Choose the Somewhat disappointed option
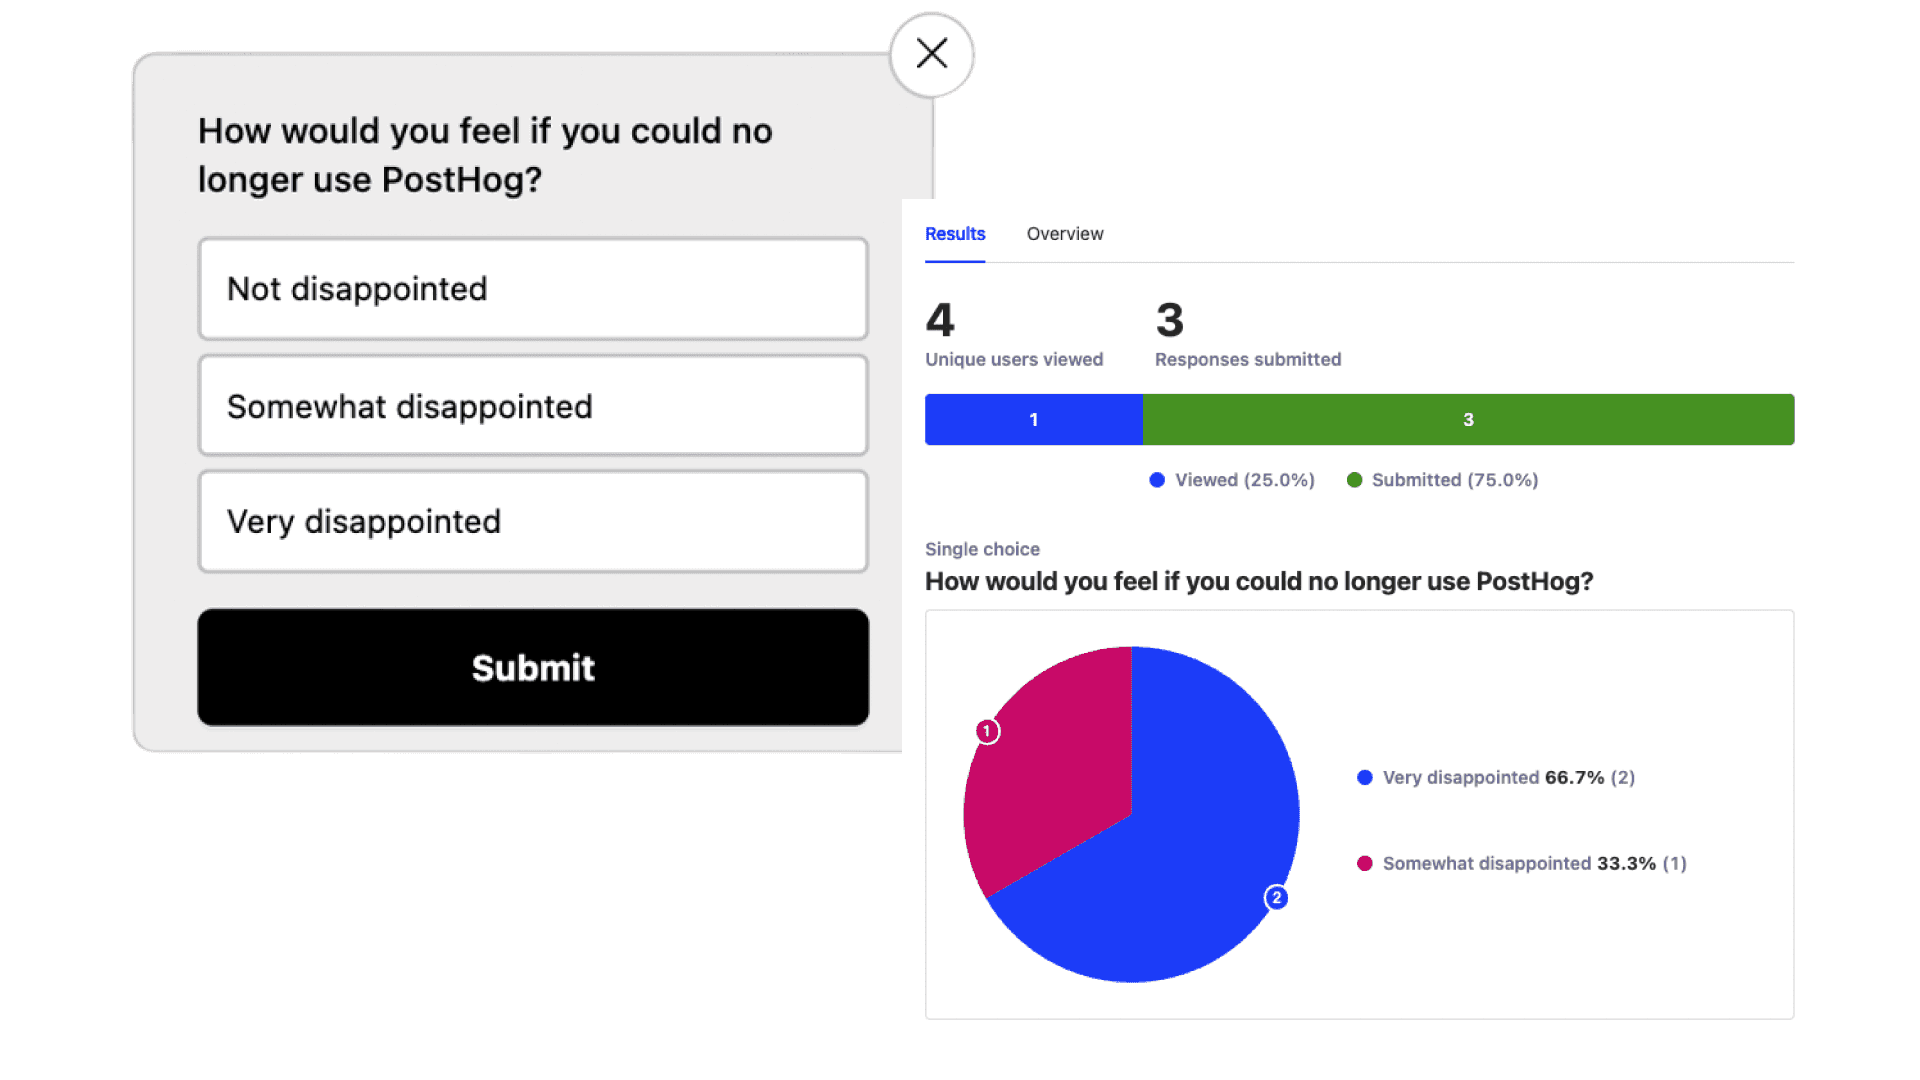 [x=533, y=406]
